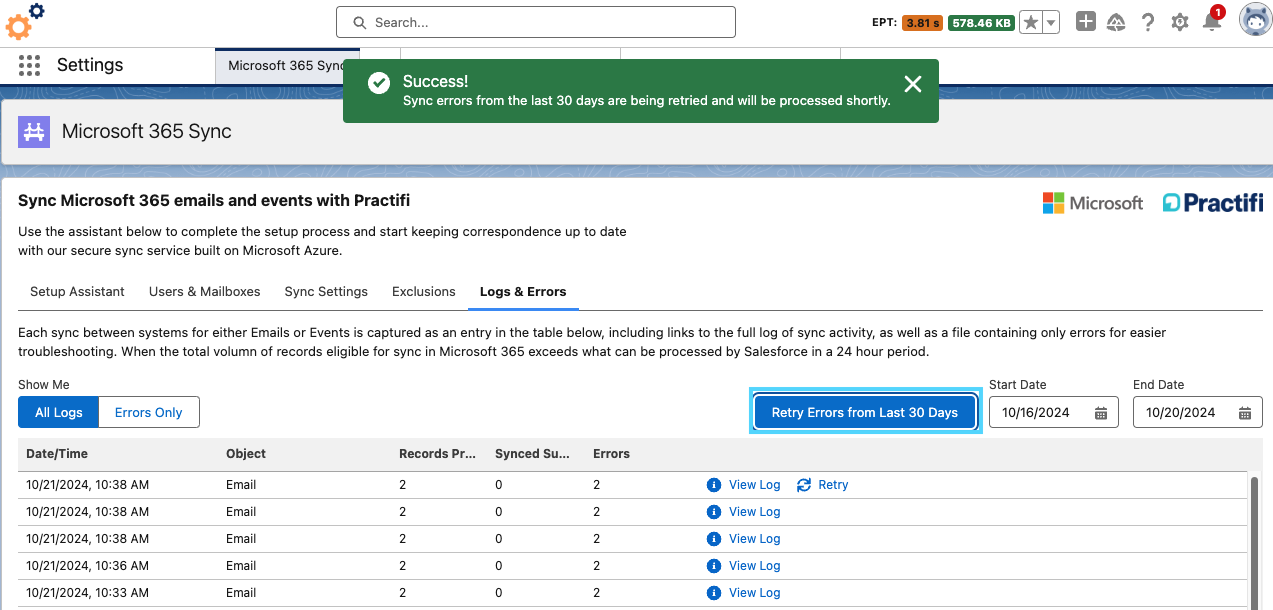This screenshot has height=610, width=1273.
Task: Click the global actions plus icon
Action: [1086, 22]
